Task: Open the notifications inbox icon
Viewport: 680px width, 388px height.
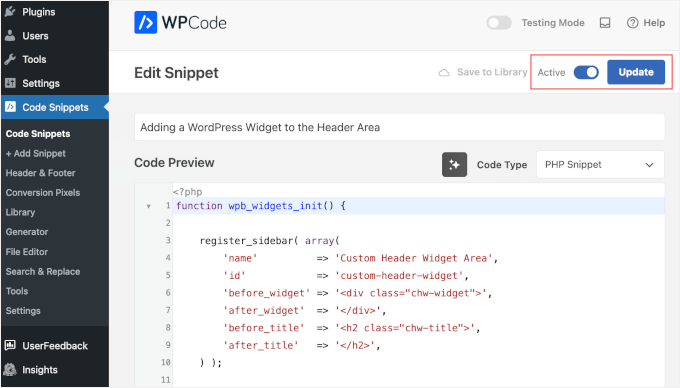Action: point(605,23)
